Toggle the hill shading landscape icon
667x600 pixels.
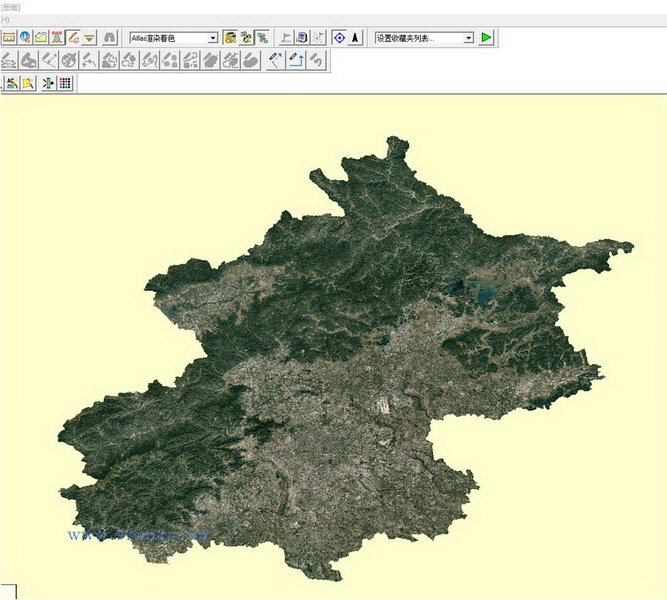tap(230, 38)
